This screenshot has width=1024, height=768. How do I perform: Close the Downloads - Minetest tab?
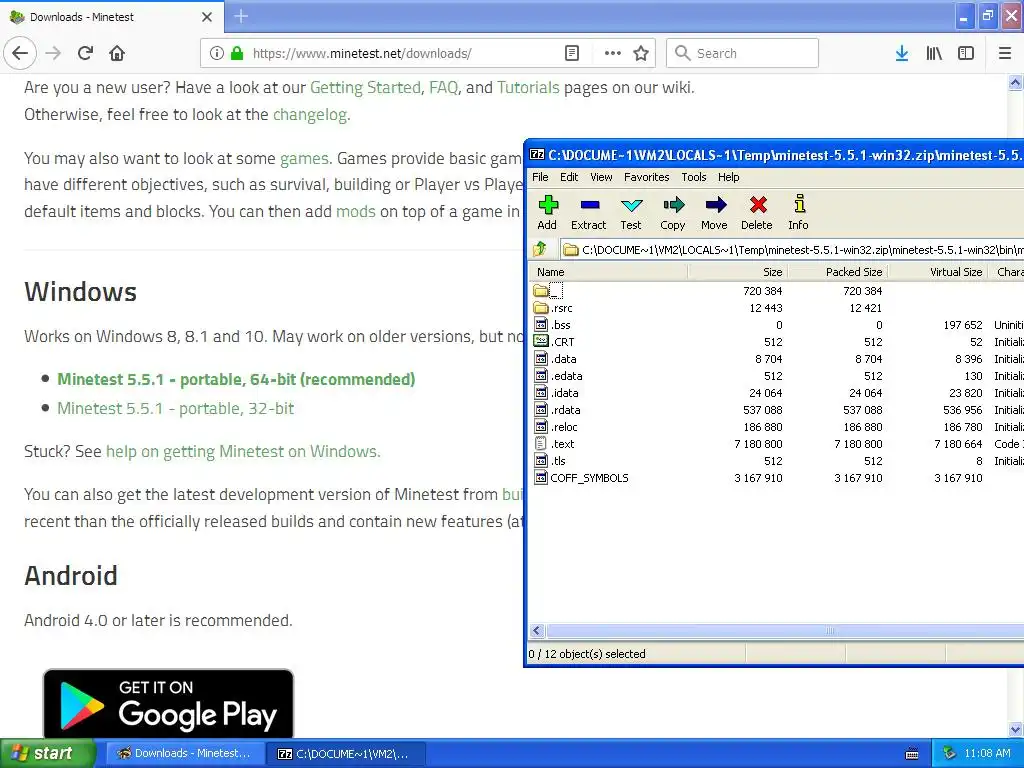pyautogui.click(x=207, y=17)
